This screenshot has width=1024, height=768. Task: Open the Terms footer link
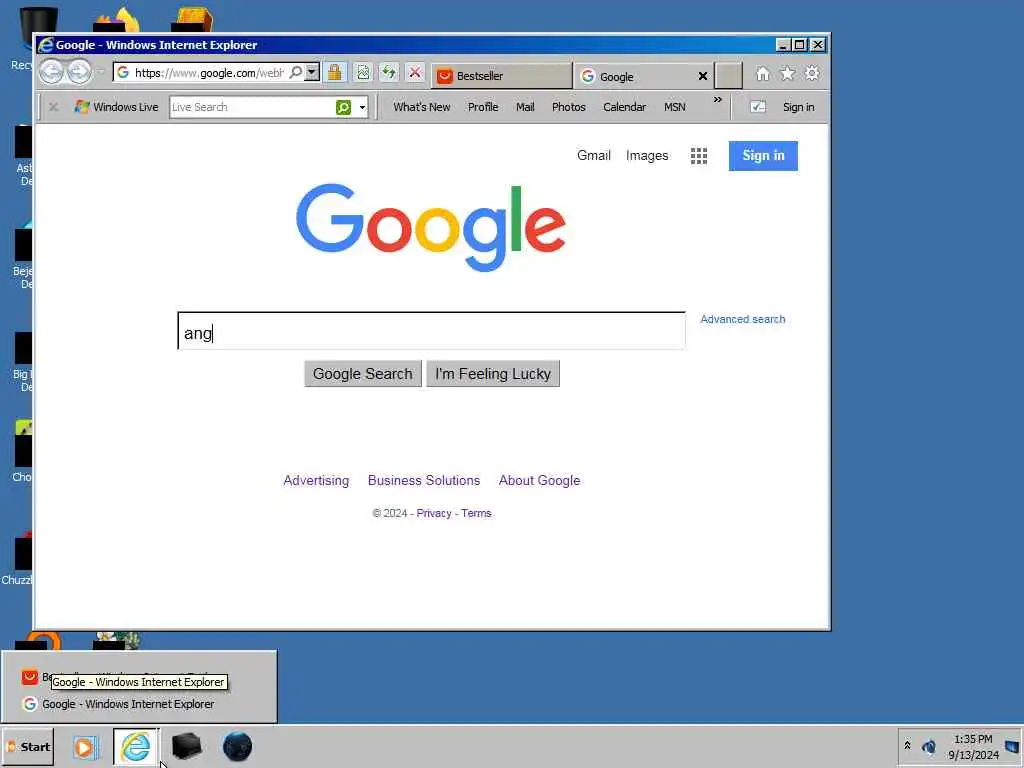[x=476, y=513]
